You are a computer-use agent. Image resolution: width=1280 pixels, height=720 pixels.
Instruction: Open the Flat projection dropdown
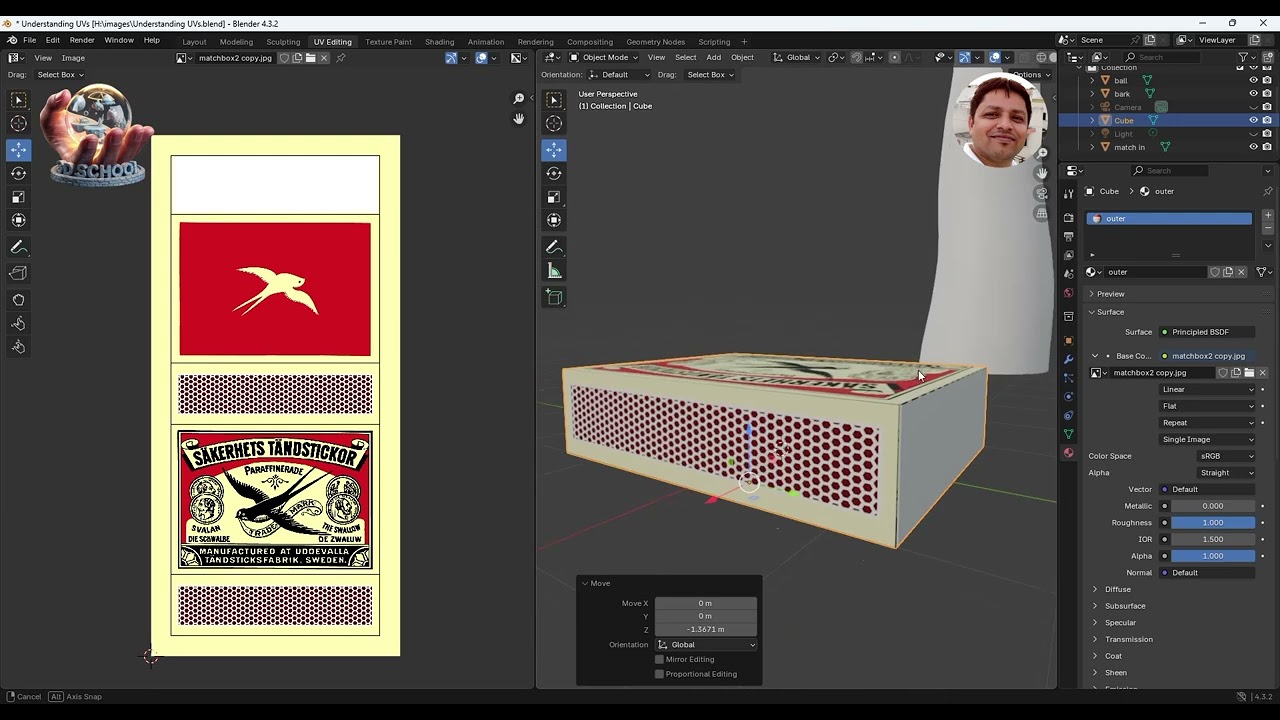pyautogui.click(x=1207, y=406)
